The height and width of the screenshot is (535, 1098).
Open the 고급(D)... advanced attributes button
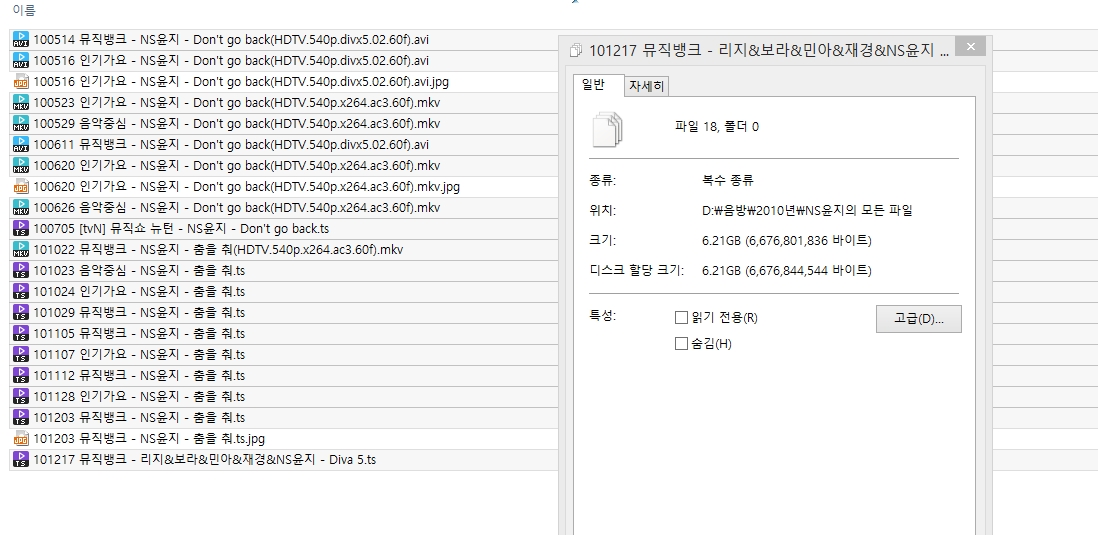coord(919,319)
